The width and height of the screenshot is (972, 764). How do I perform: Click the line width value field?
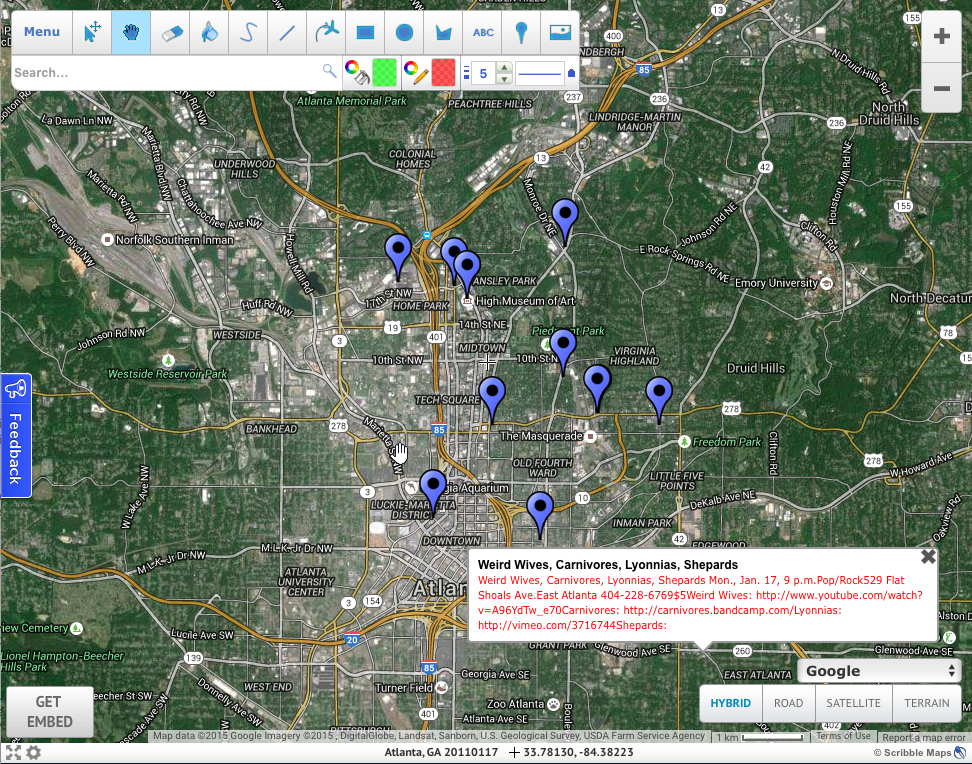click(484, 73)
